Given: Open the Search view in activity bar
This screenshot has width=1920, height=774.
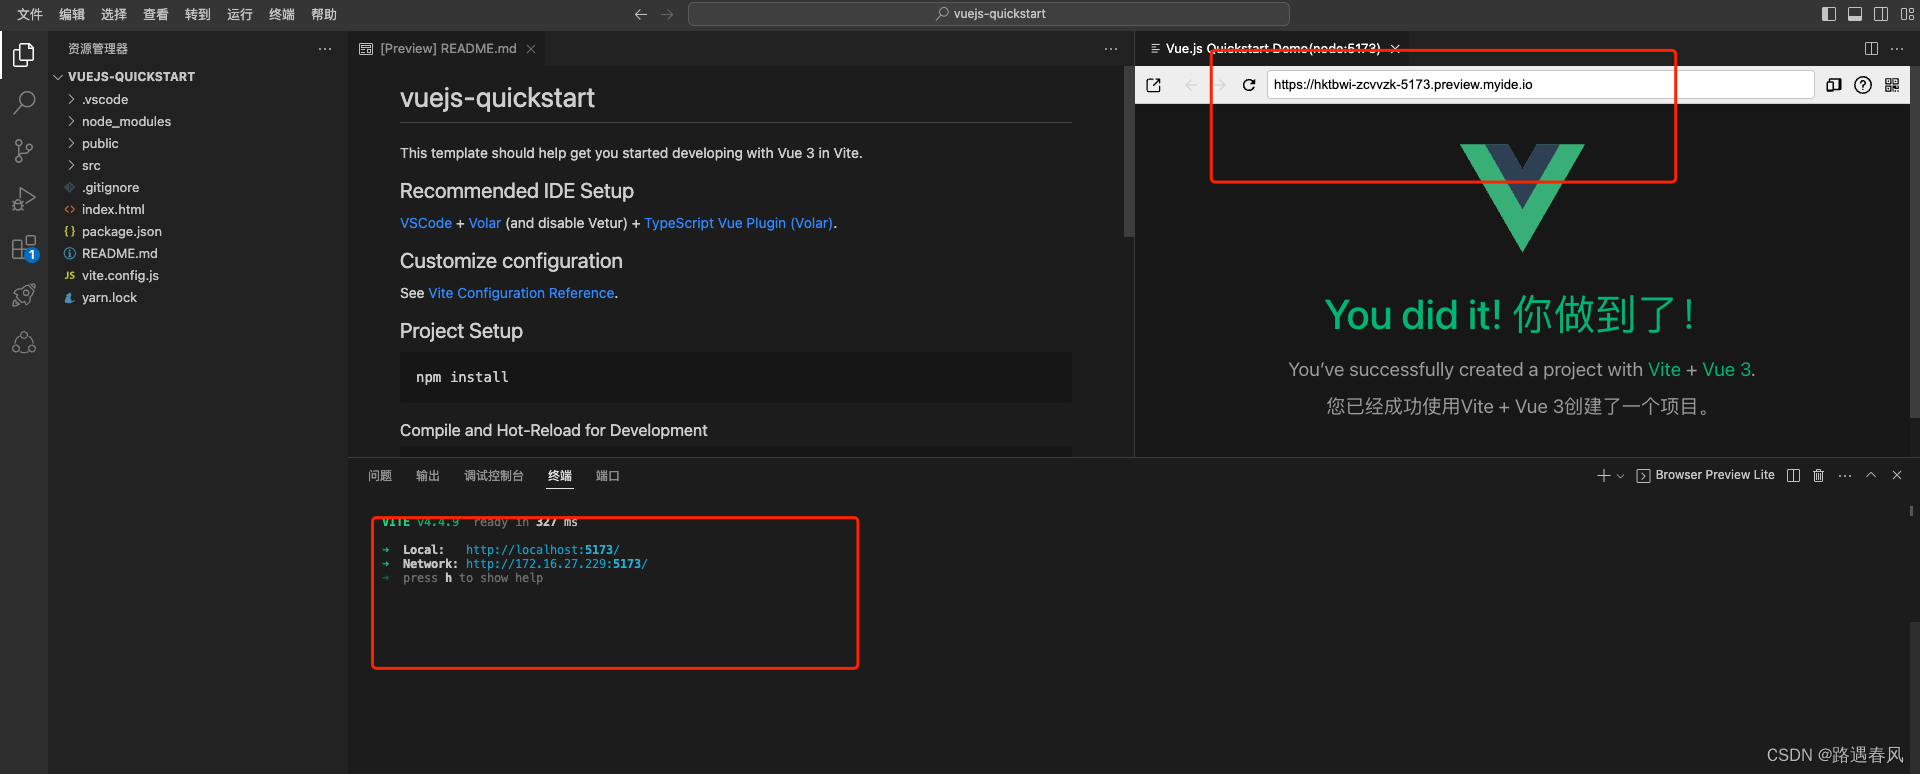Looking at the screenshot, I should click(24, 102).
